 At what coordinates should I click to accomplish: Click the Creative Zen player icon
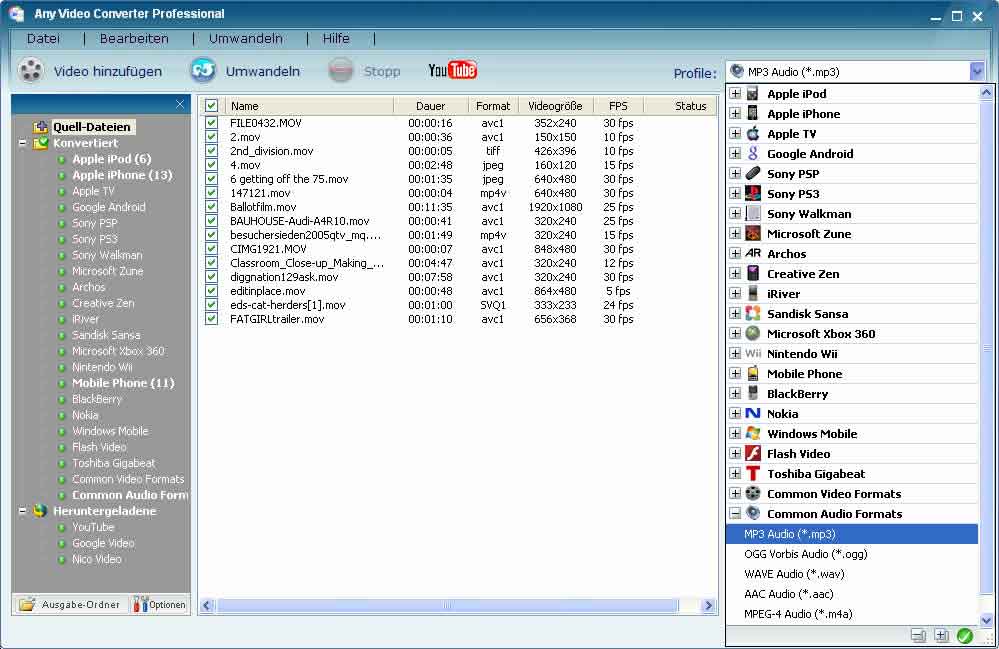753,273
